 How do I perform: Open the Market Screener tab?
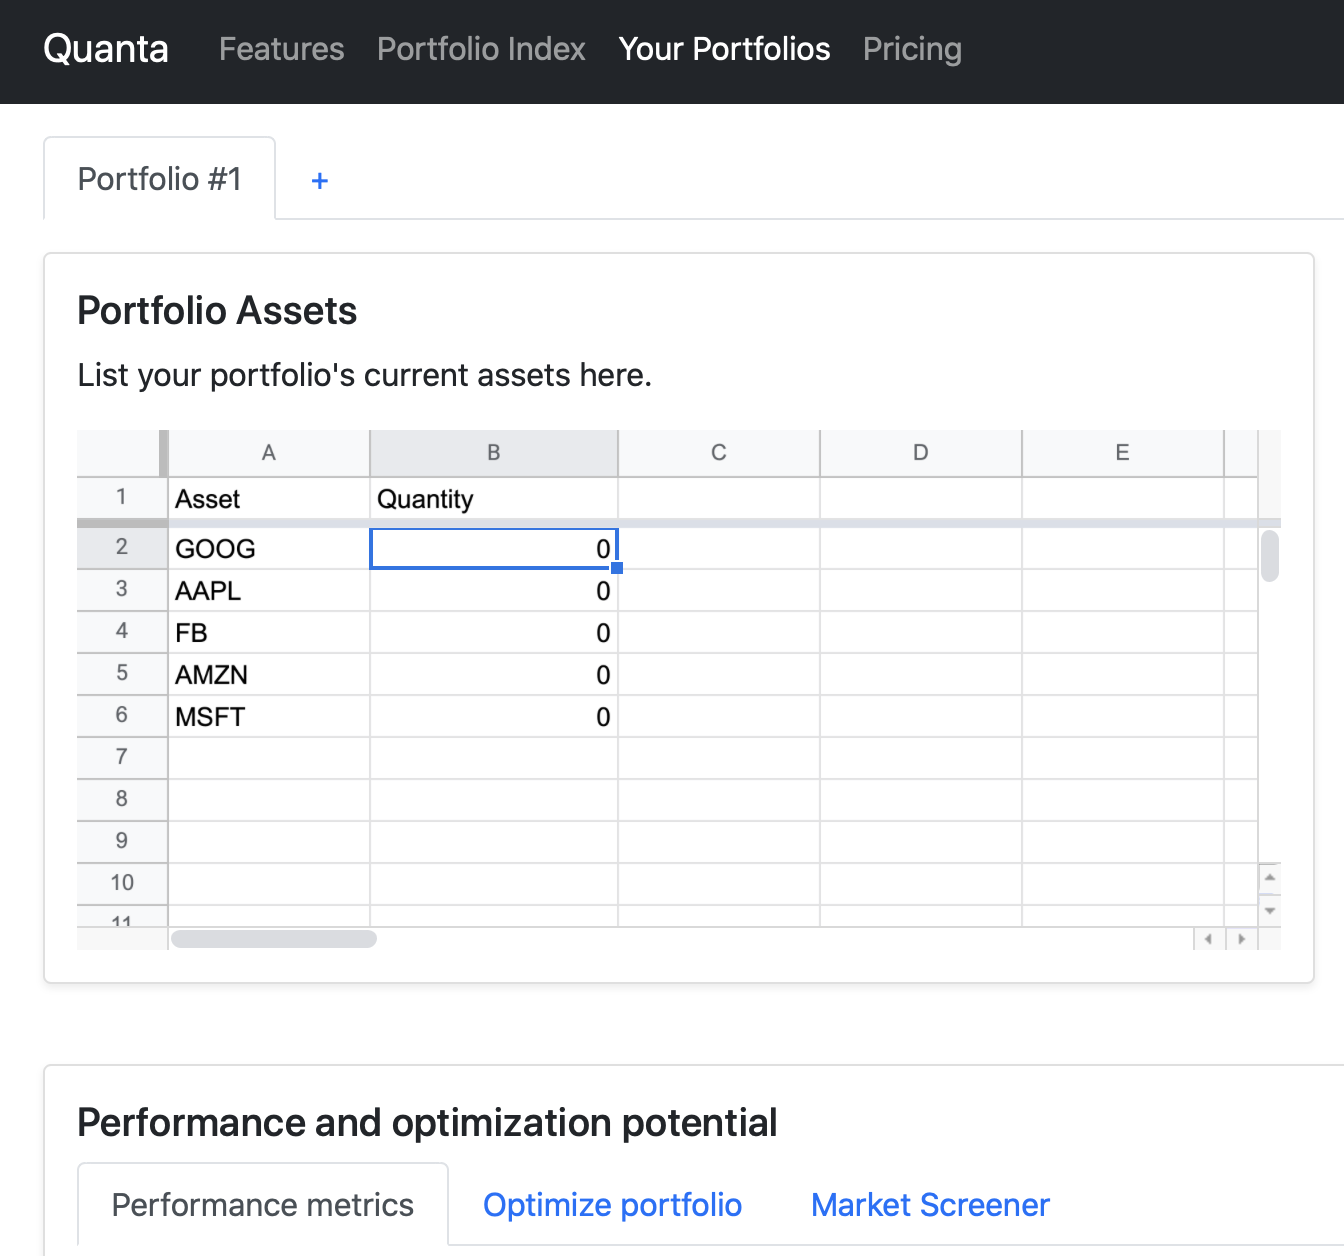929,1204
